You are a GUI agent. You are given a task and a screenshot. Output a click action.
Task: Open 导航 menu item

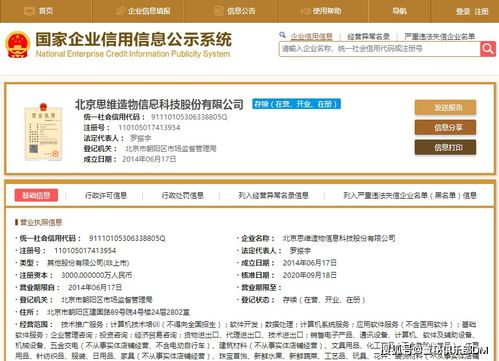pyautogui.click(x=399, y=11)
